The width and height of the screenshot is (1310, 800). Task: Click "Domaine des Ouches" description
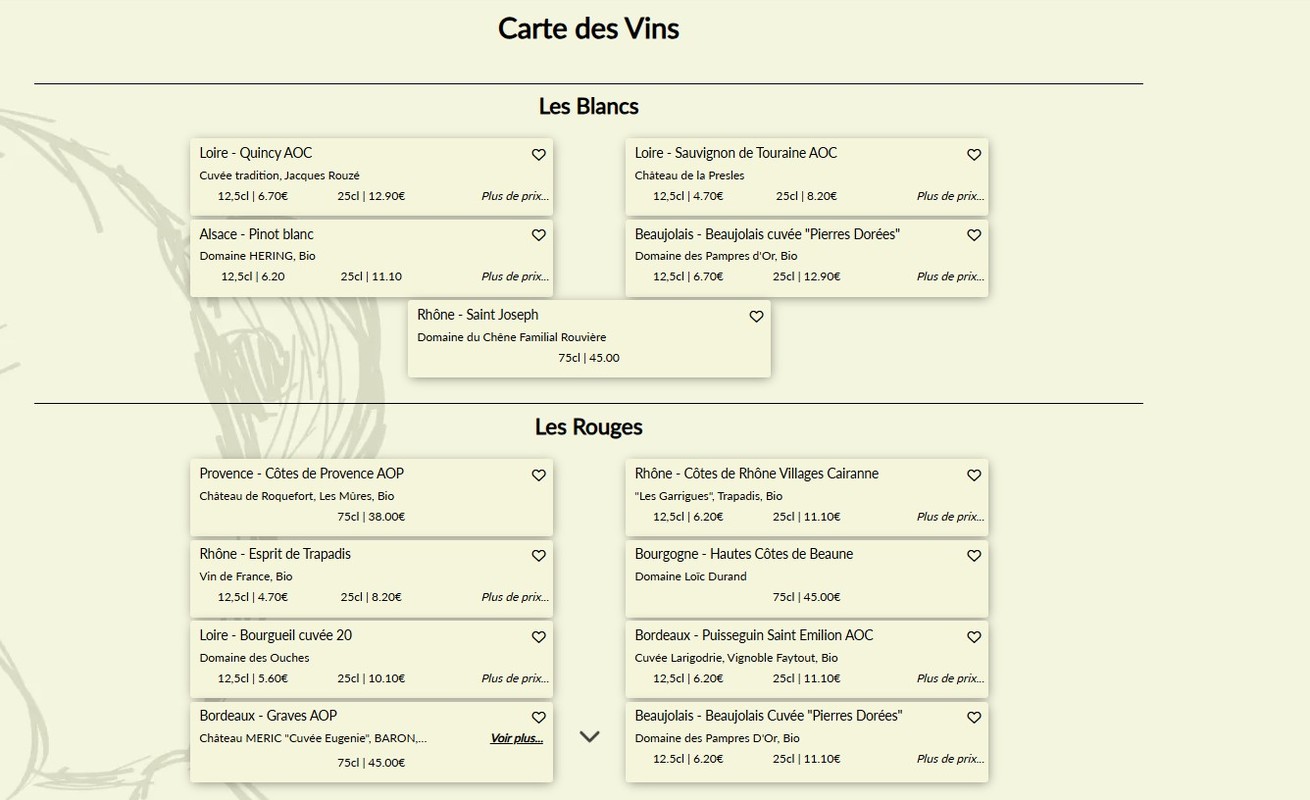pyautogui.click(x=254, y=658)
